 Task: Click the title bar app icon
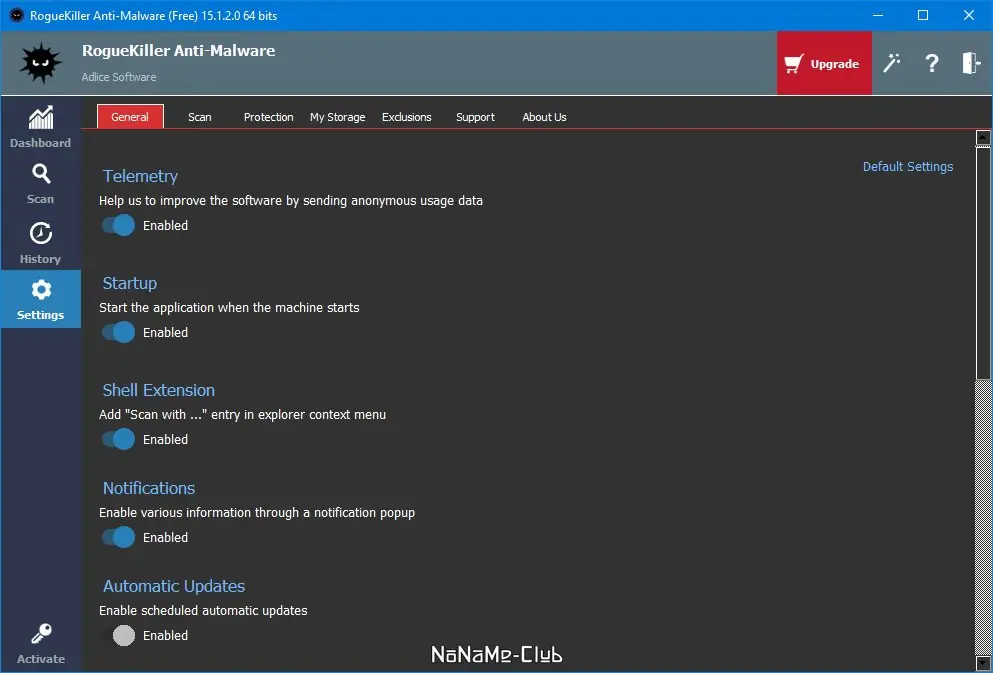point(16,15)
